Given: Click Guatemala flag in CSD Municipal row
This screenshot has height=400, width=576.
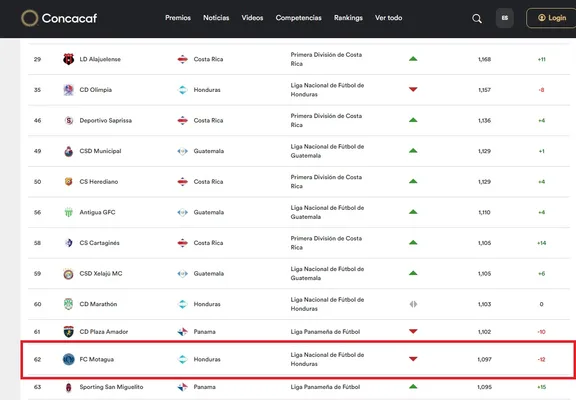Looking at the screenshot, I should tap(183, 151).
